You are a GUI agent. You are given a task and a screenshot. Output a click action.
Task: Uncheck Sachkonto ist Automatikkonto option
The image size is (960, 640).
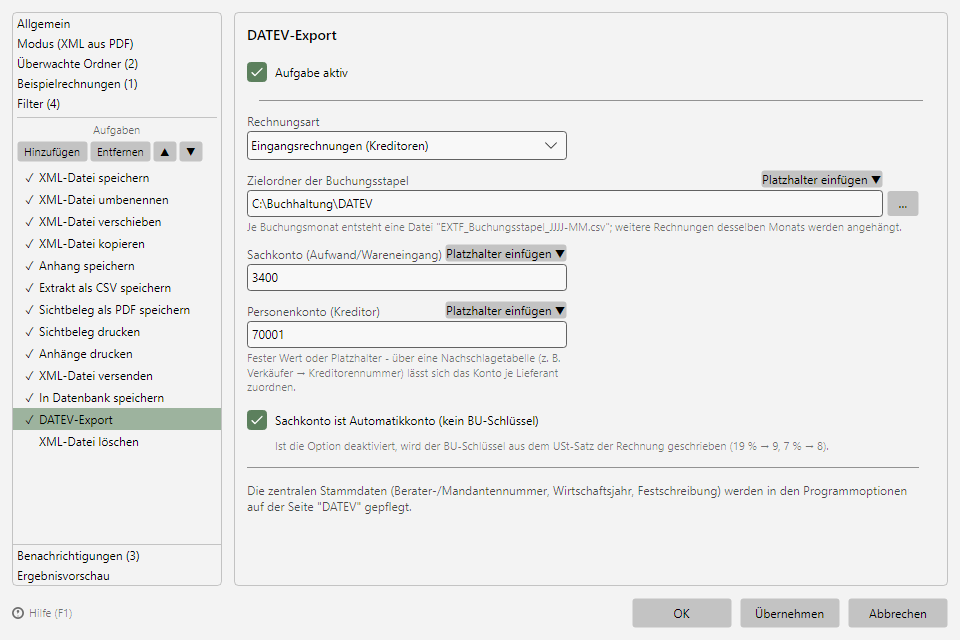tap(257, 420)
